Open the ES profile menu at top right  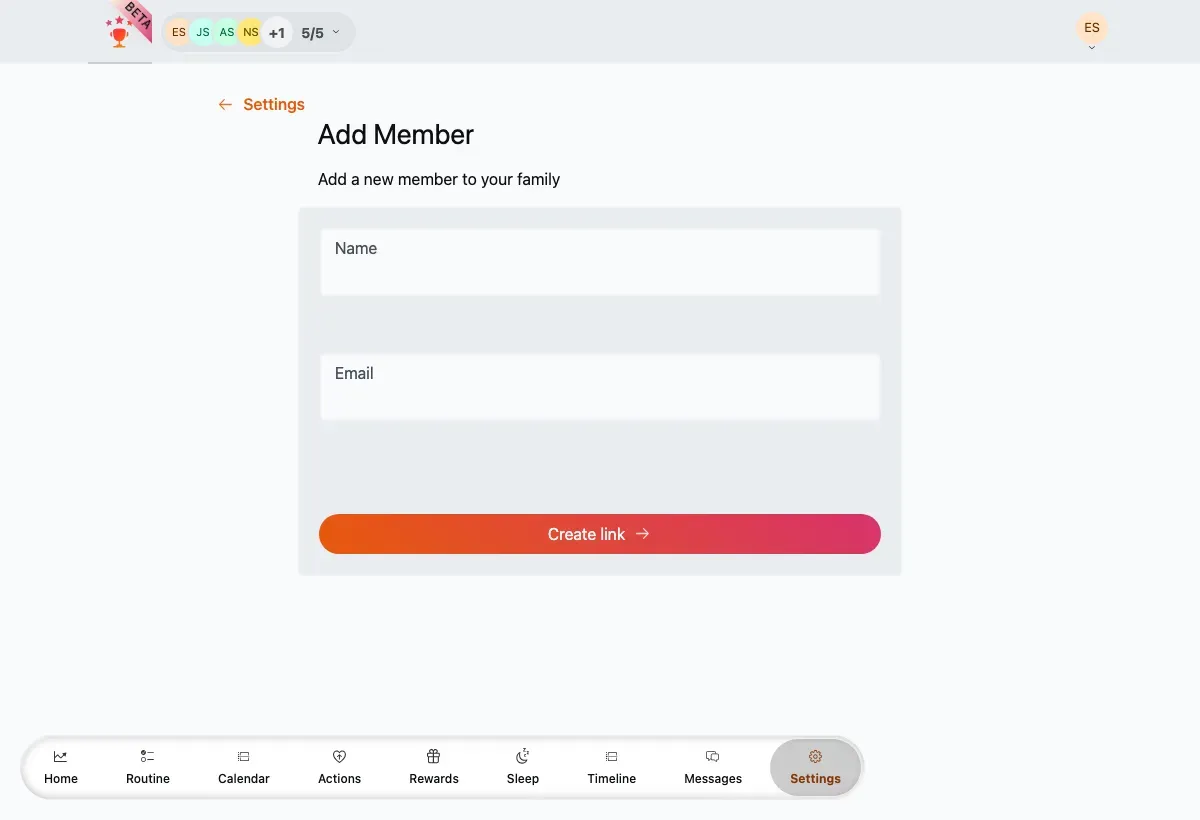click(1092, 30)
